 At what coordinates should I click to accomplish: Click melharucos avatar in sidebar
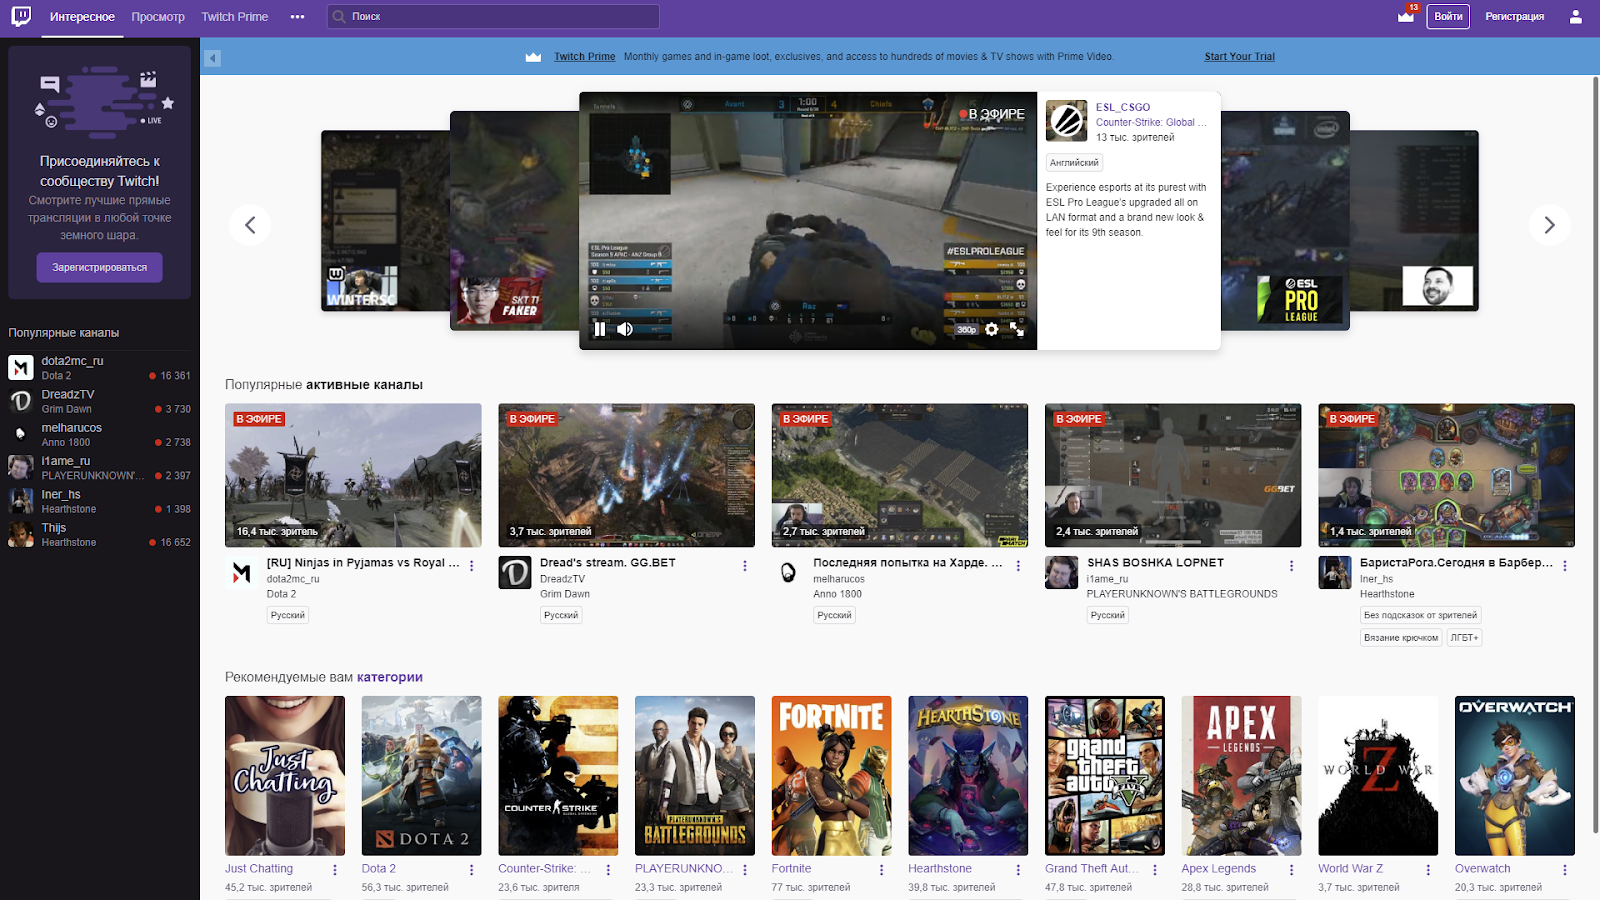[x=21, y=434]
